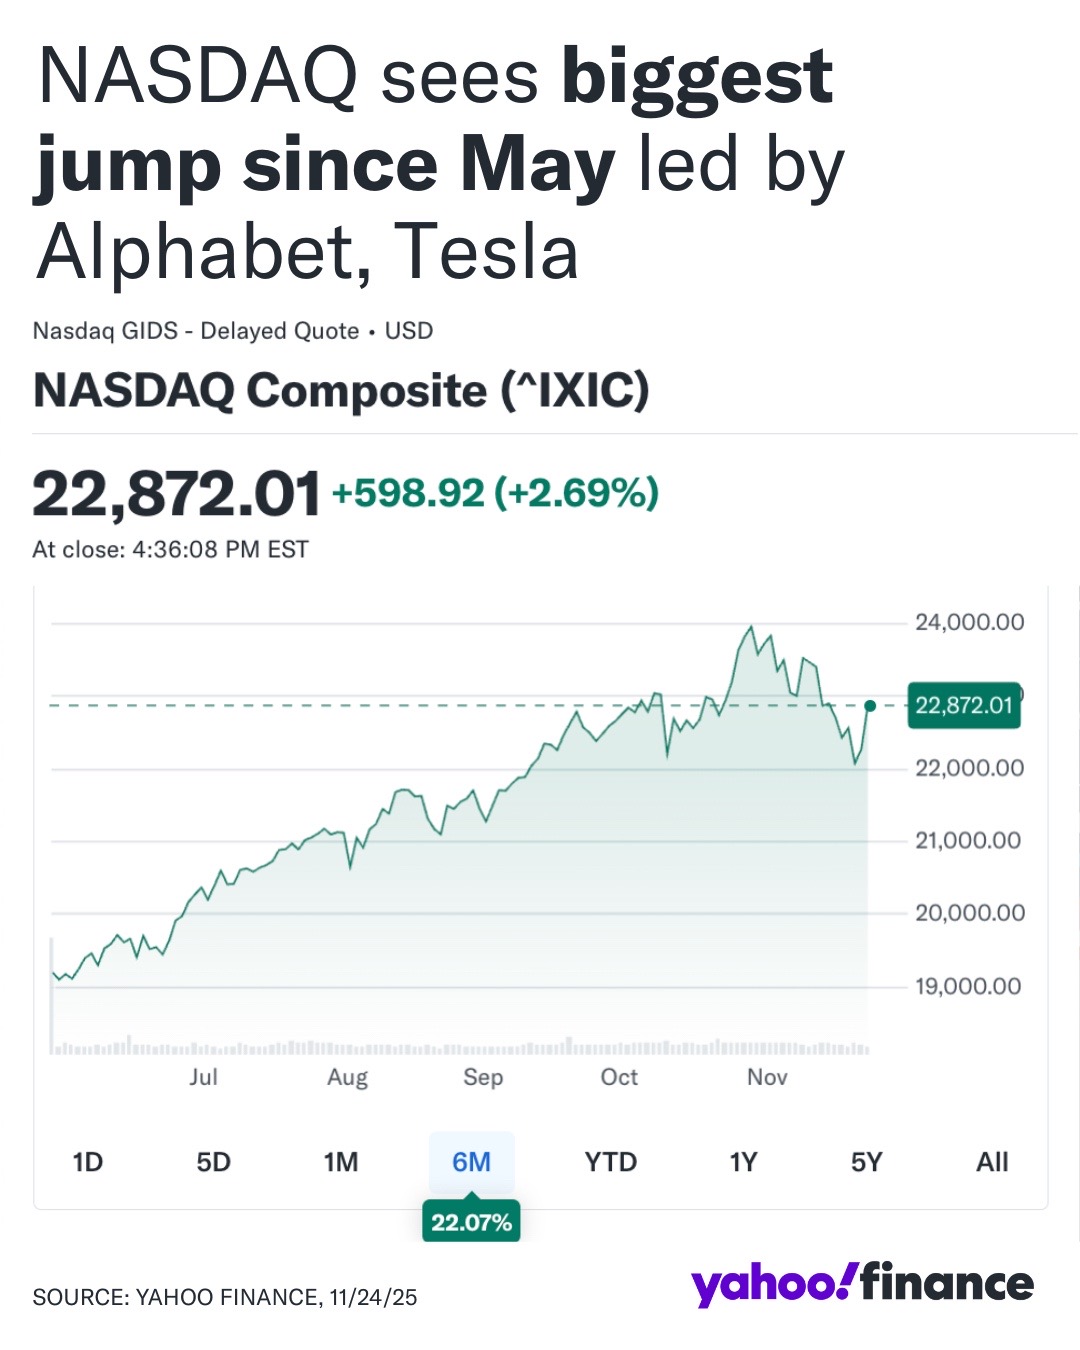Click the headline about NASDAQ's biggest jump
The height and width of the screenshot is (1350, 1080).
[x=440, y=165]
